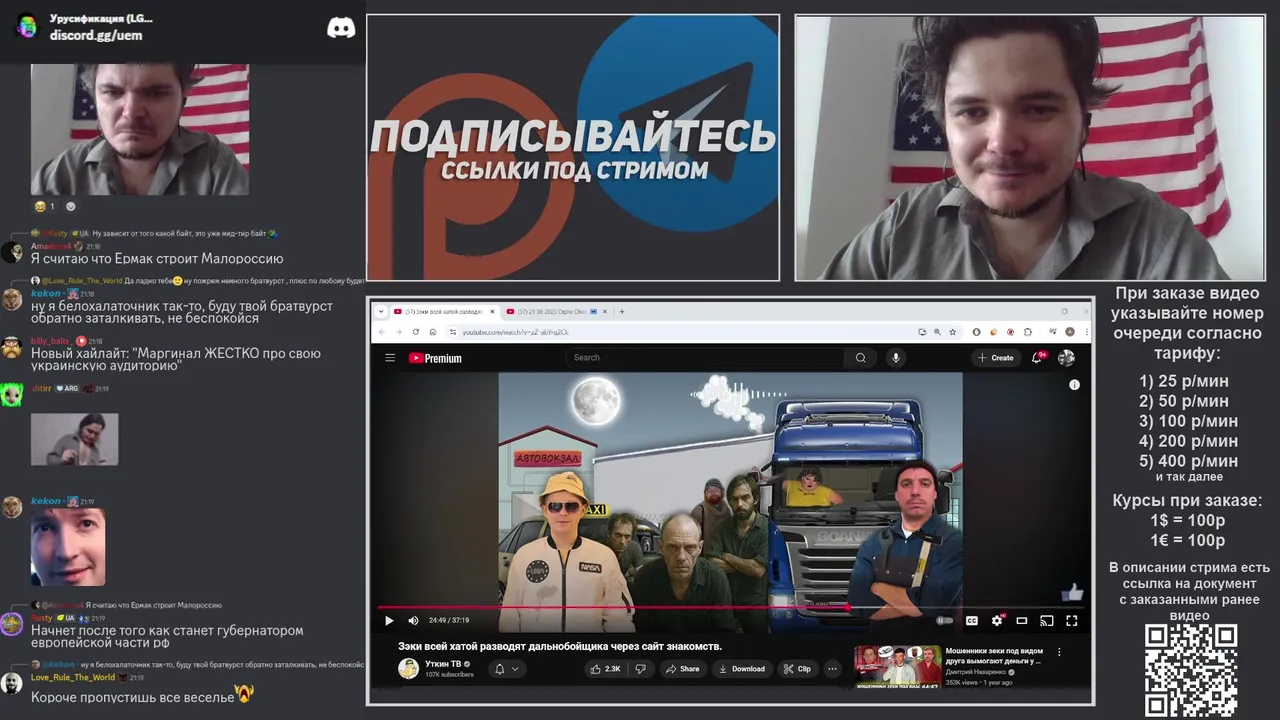The height and width of the screenshot is (720, 1280).
Task: Open YouTube notifications bell with 9+ badge
Action: tap(1038, 358)
